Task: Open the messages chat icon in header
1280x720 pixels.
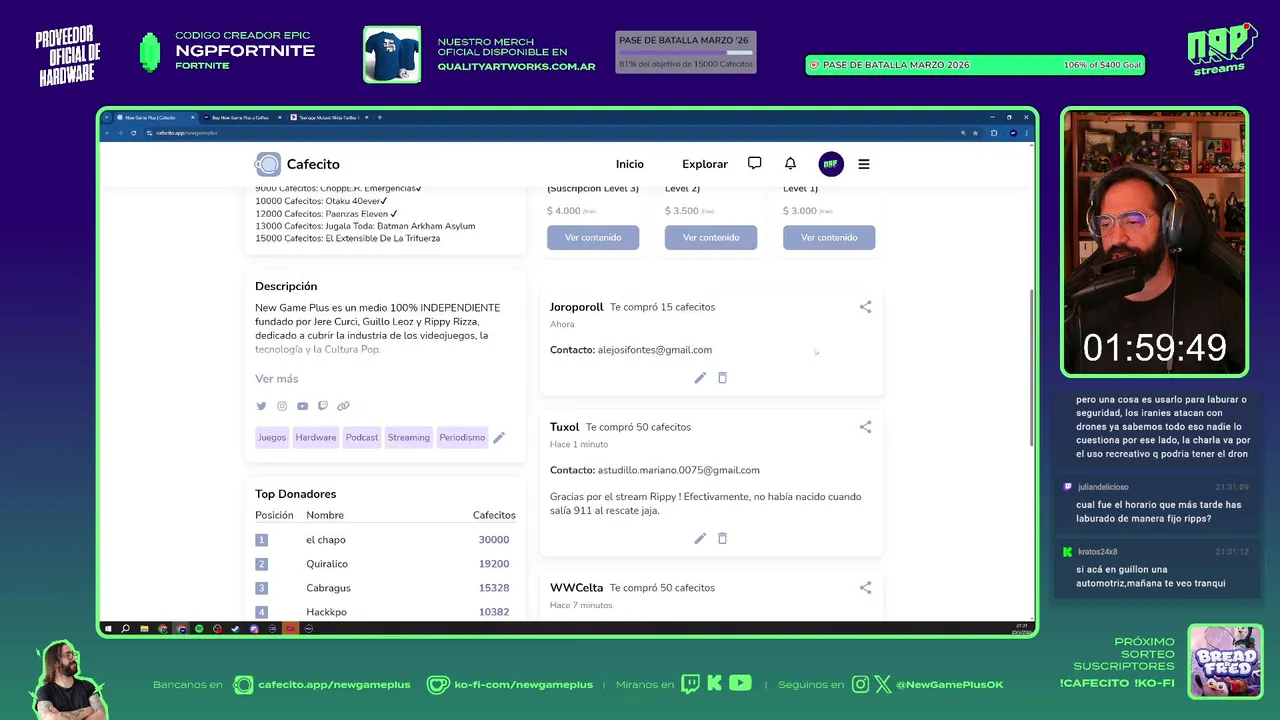Action: (x=755, y=163)
